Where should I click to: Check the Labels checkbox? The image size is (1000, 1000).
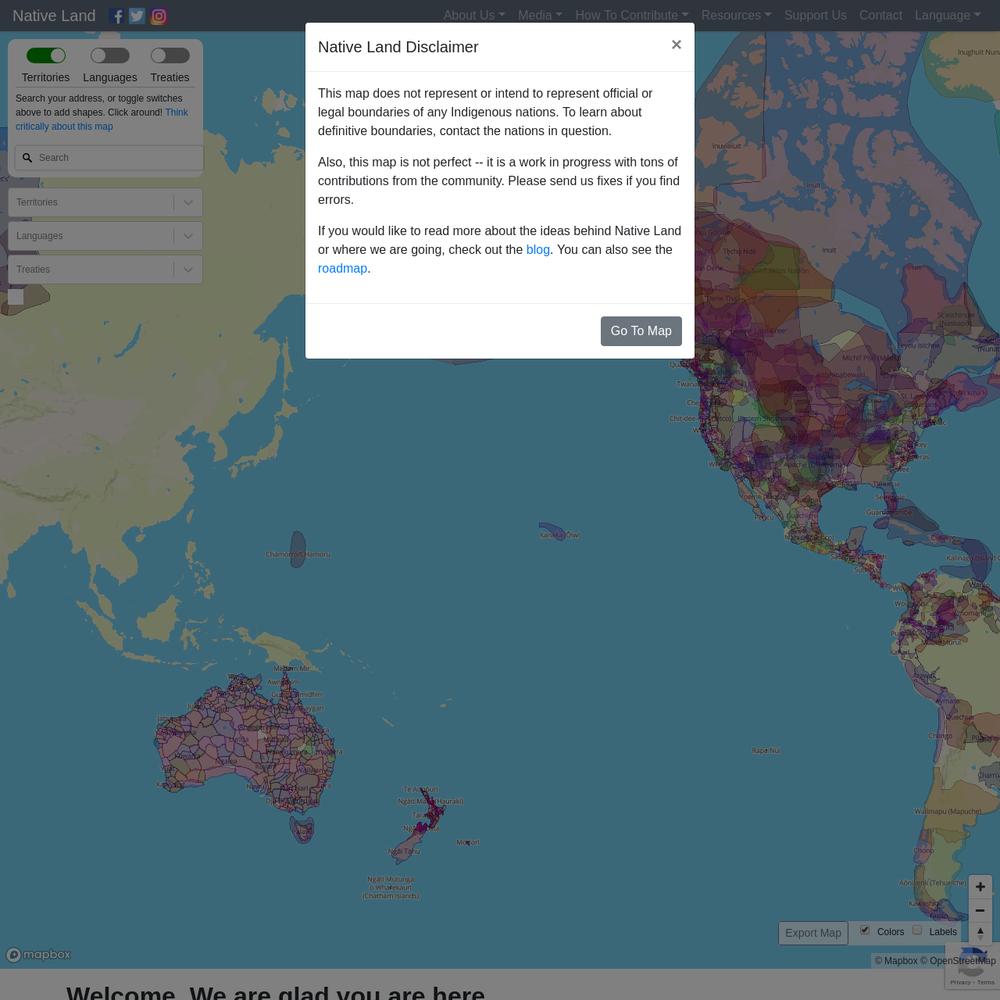tap(917, 930)
